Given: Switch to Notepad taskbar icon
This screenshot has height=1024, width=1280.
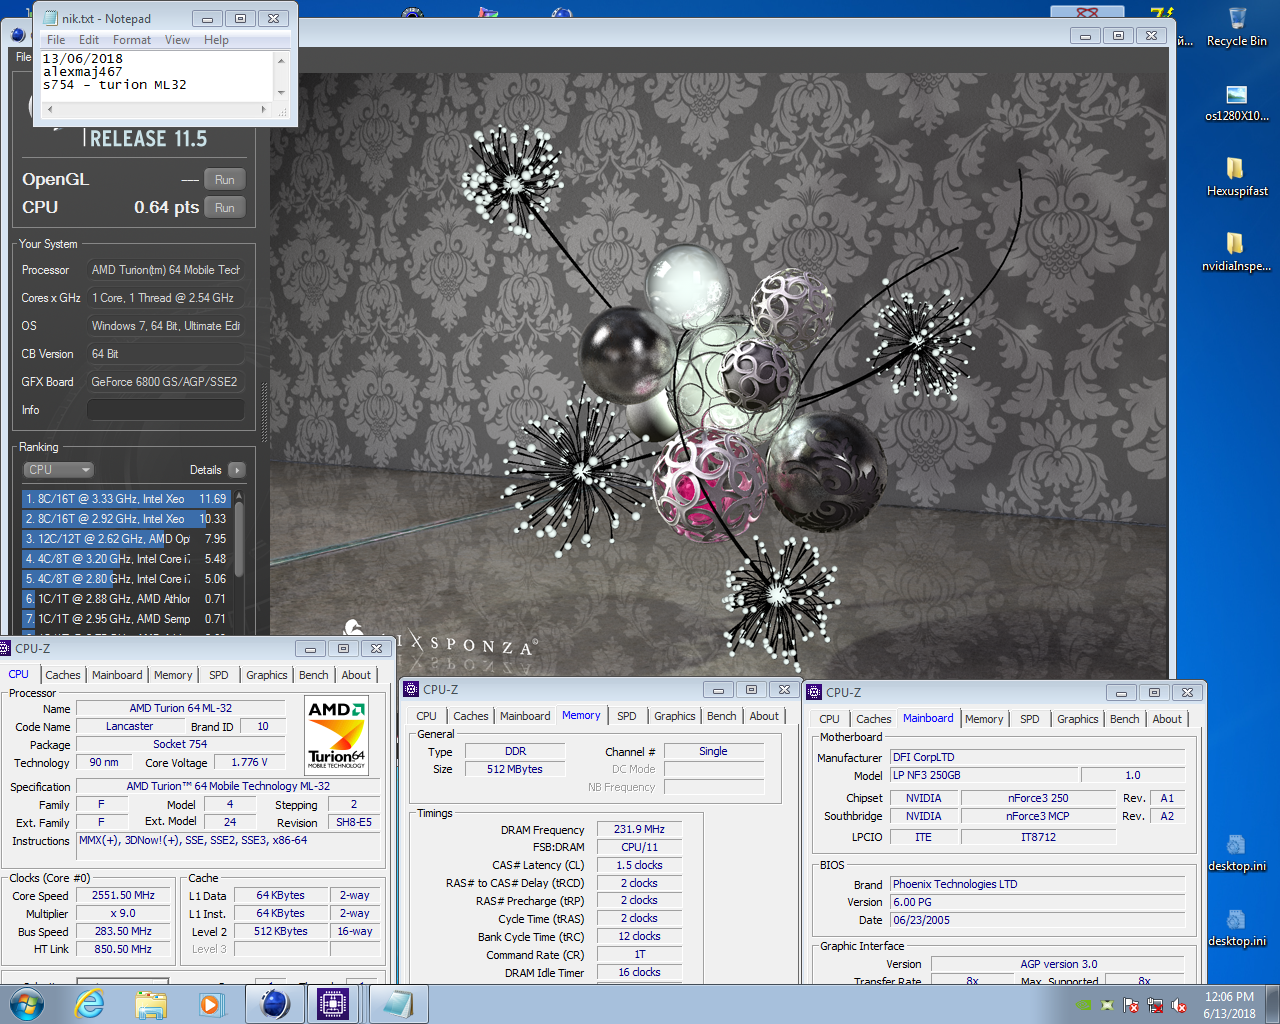Looking at the screenshot, I should (x=397, y=1004).
